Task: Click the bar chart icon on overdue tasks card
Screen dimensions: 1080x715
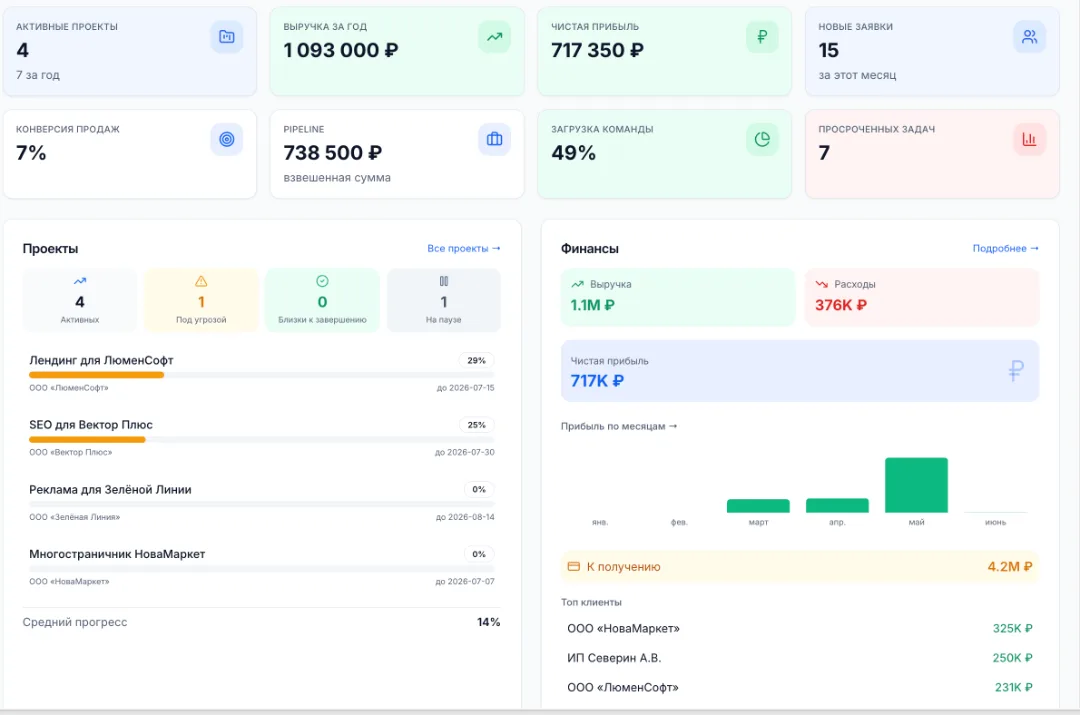Action: pyautogui.click(x=1030, y=139)
